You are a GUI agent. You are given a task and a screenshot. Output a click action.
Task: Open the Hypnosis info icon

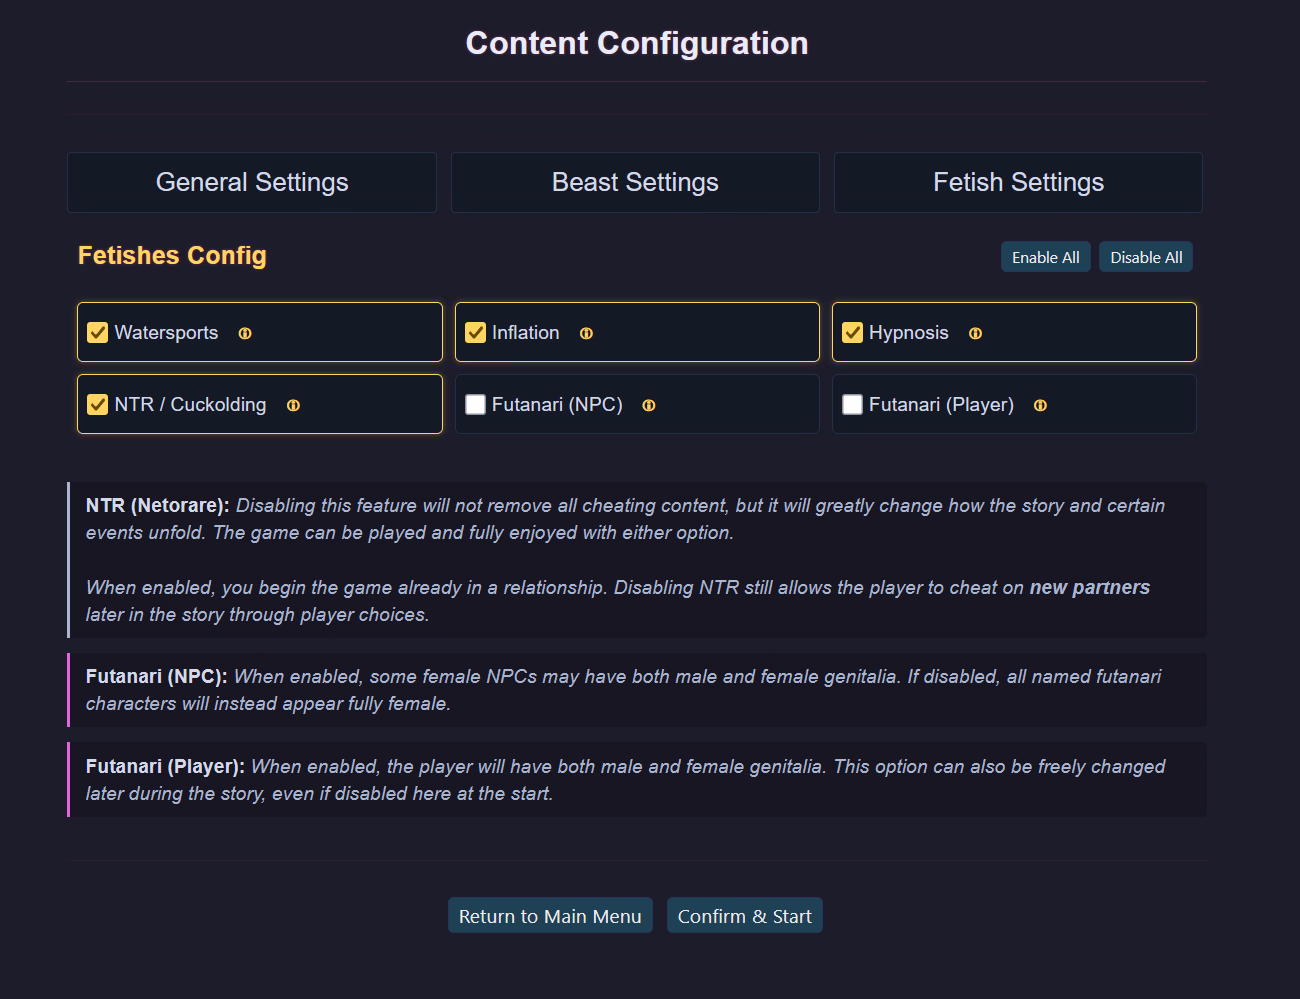(x=975, y=333)
